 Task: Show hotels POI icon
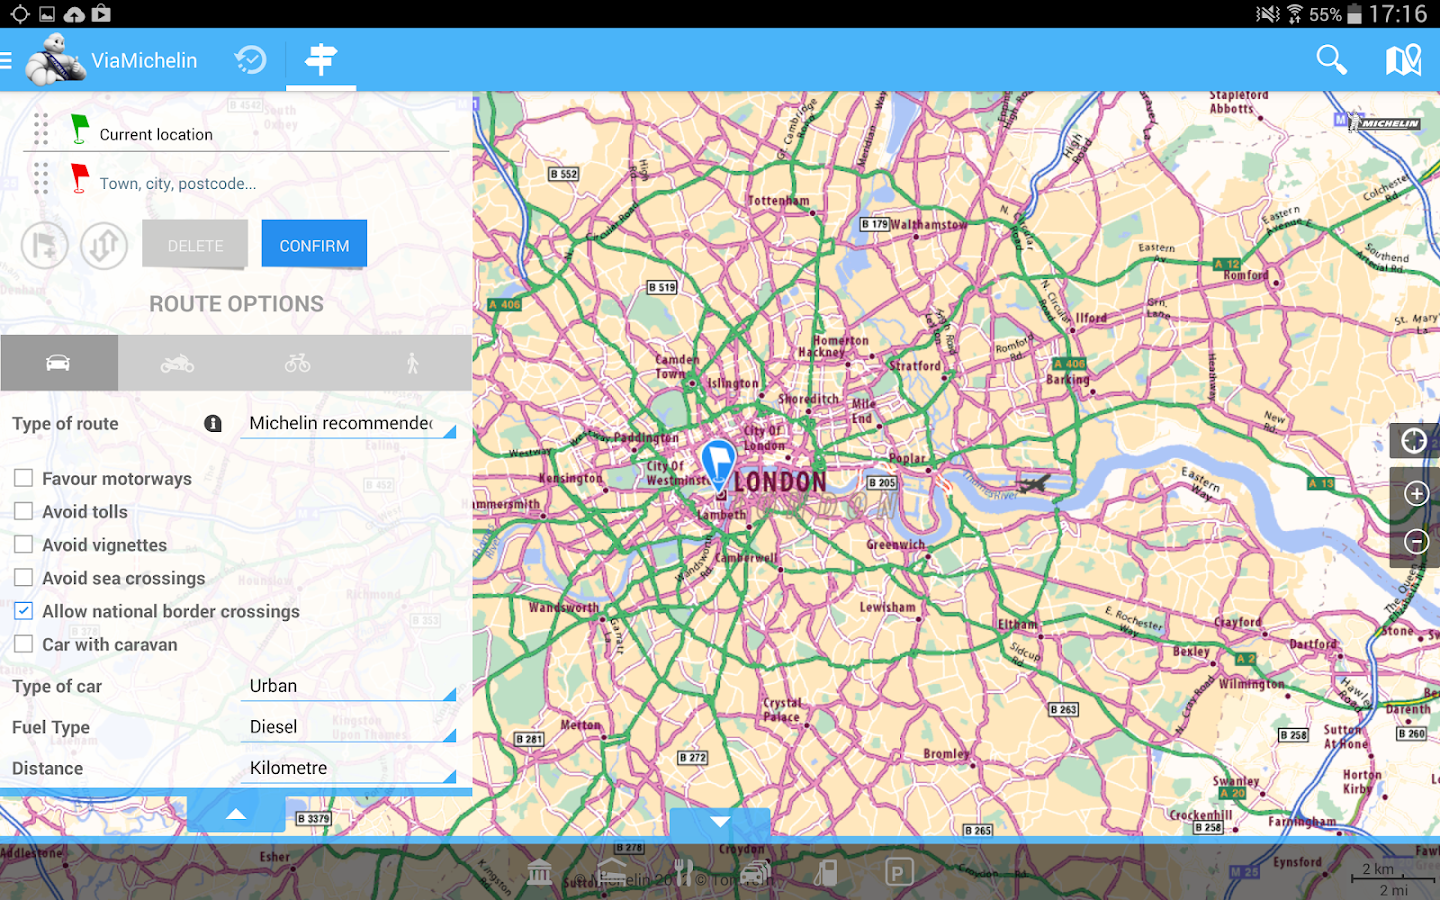click(612, 873)
